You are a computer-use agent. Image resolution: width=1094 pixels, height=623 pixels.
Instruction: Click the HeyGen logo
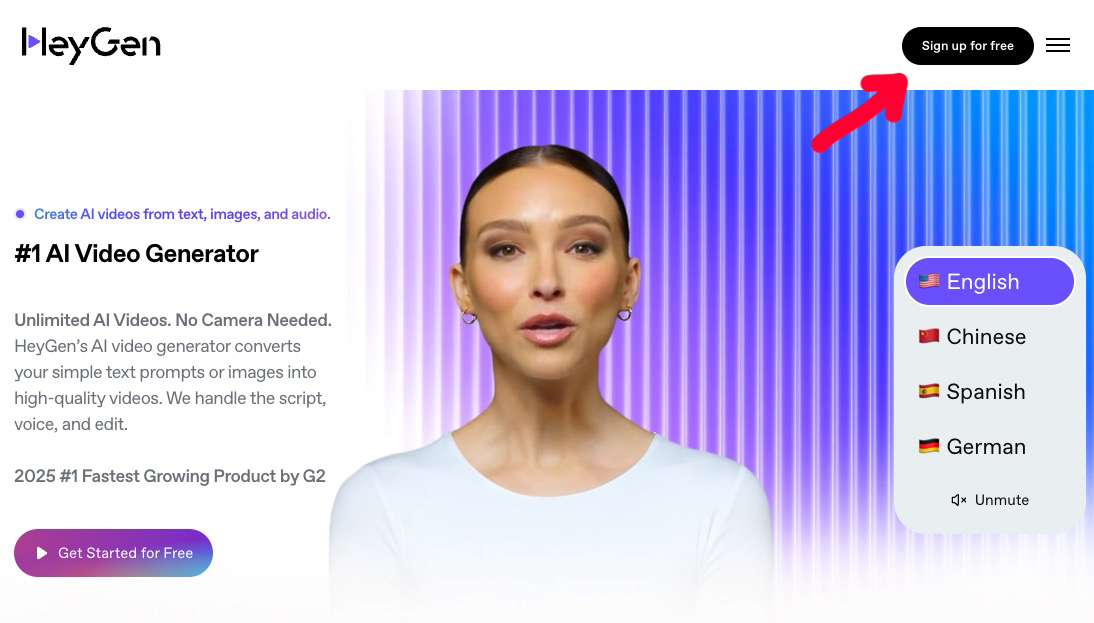(x=91, y=45)
